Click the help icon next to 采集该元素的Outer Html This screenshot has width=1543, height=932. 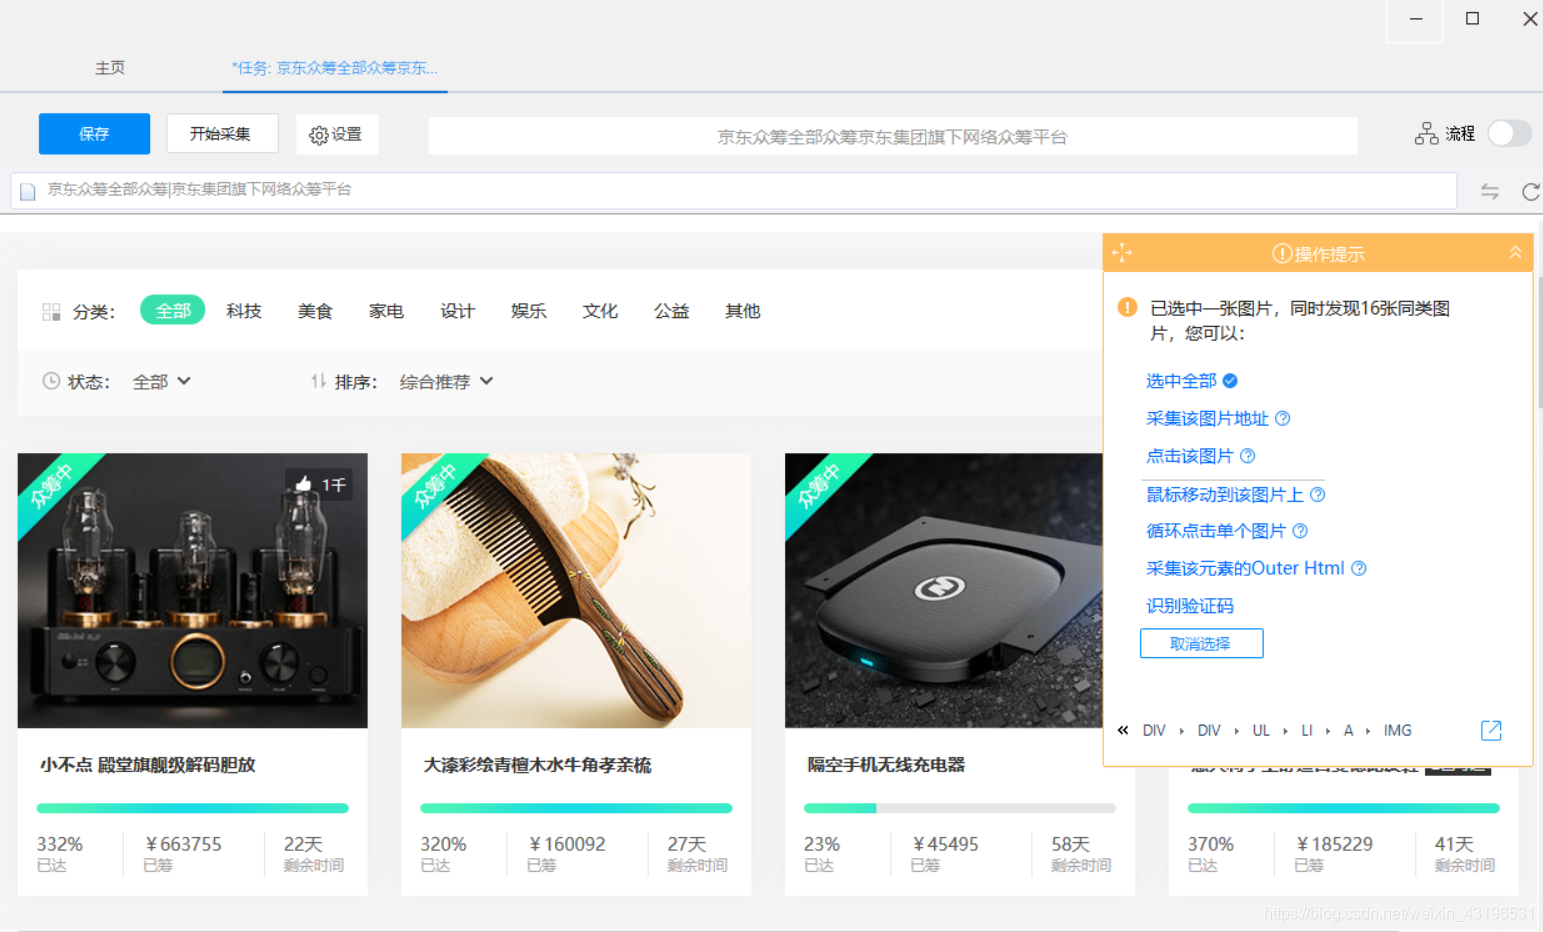[x=1359, y=568]
